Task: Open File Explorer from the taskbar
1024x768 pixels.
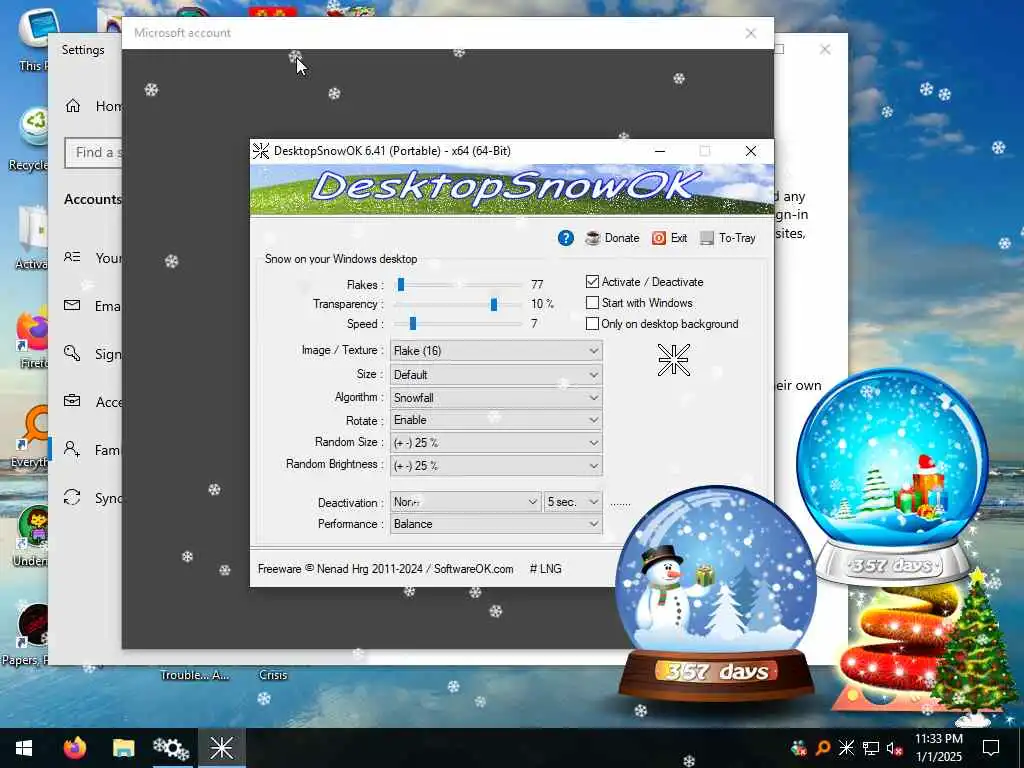Action: tap(123, 748)
